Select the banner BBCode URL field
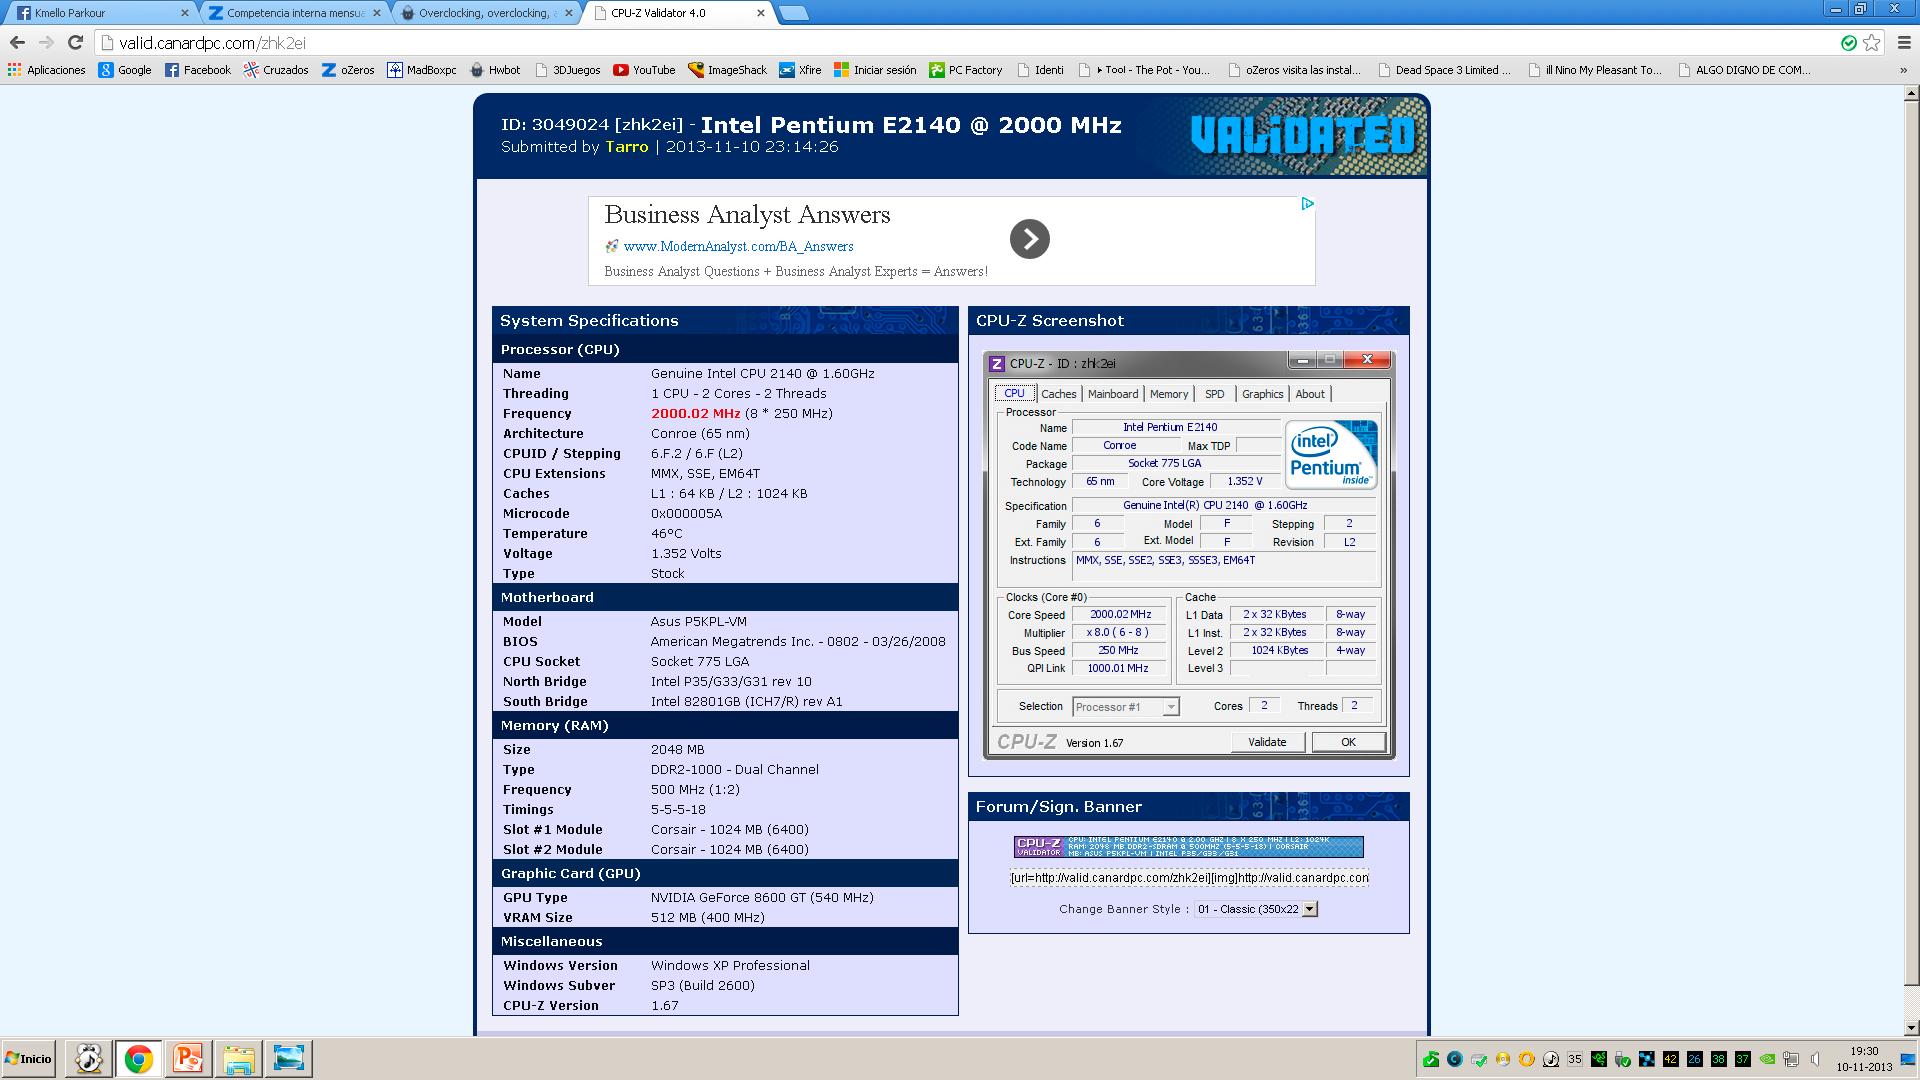Image resolution: width=1920 pixels, height=1080 pixels. pos(1189,878)
